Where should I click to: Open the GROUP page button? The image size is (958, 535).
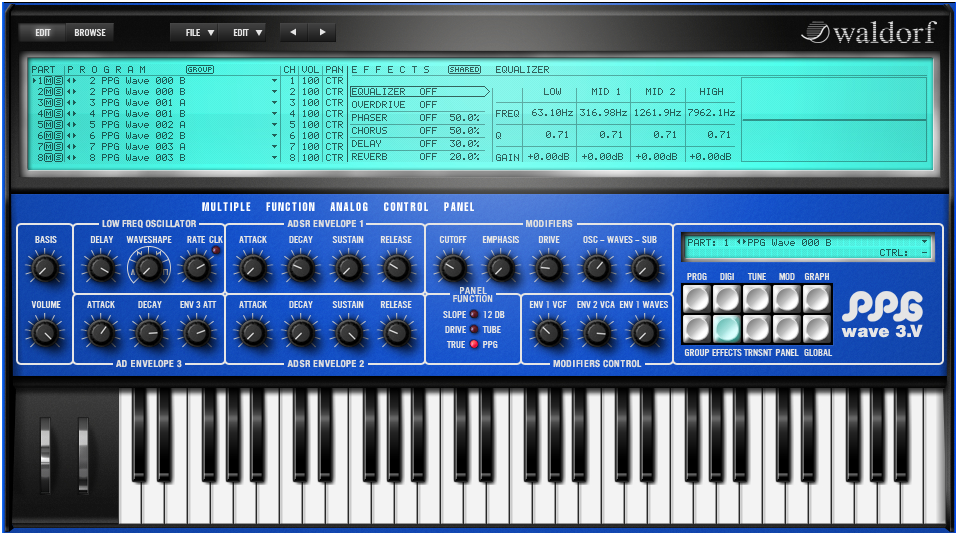(x=697, y=329)
